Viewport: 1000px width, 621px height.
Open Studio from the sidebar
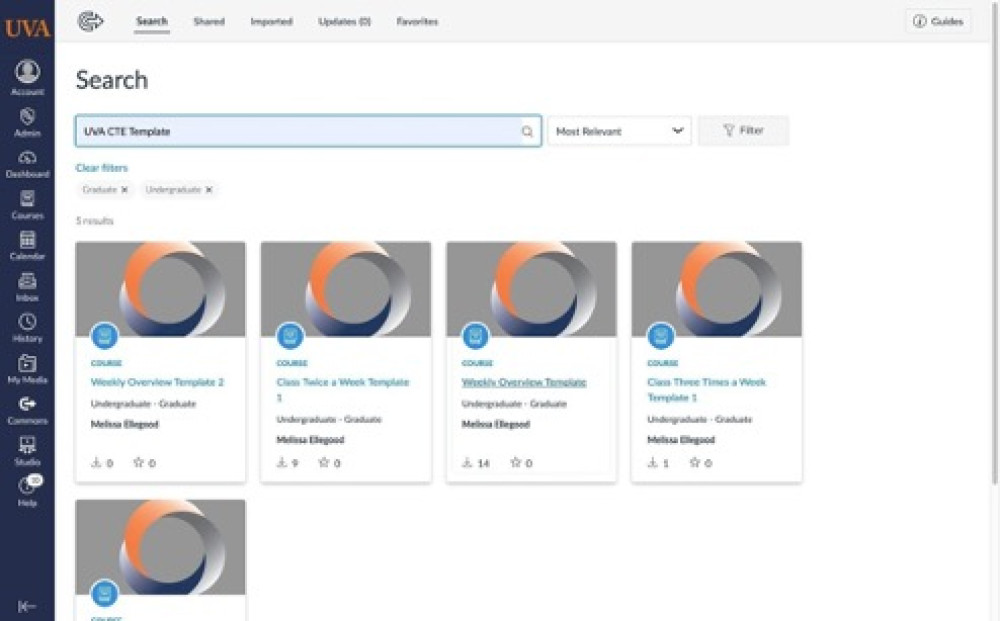[x=27, y=451]
